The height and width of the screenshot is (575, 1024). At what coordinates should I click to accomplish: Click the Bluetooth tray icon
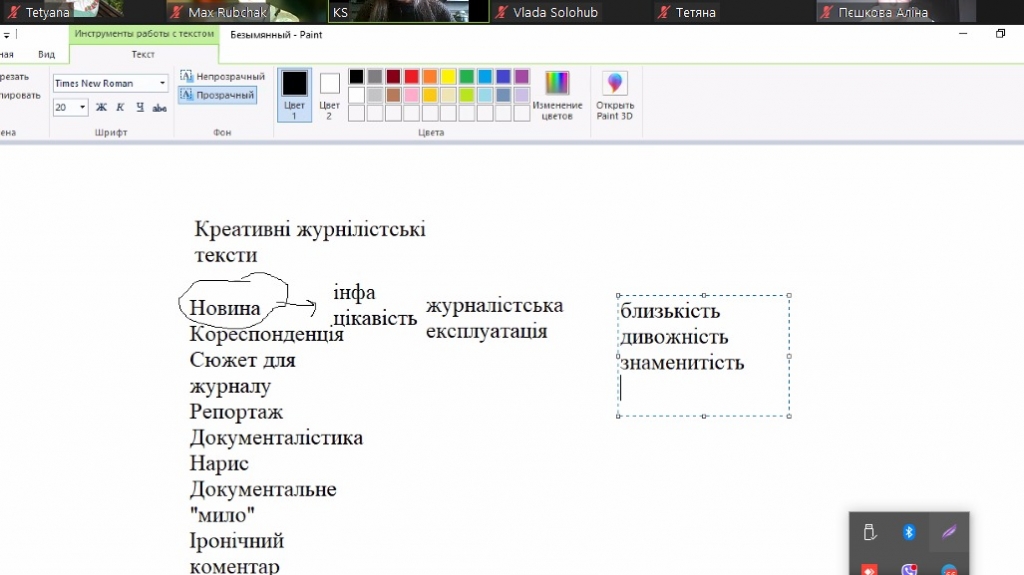909,533
